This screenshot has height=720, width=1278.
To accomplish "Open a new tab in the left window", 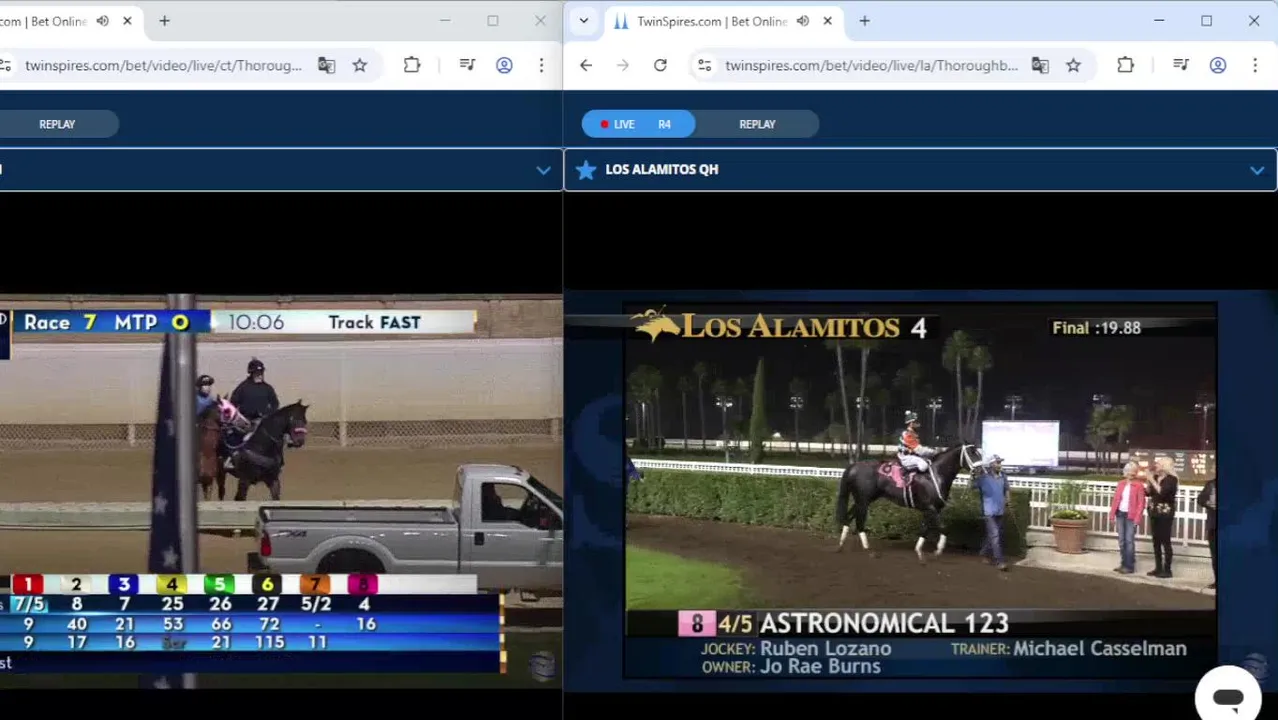I will click(164, 21).
